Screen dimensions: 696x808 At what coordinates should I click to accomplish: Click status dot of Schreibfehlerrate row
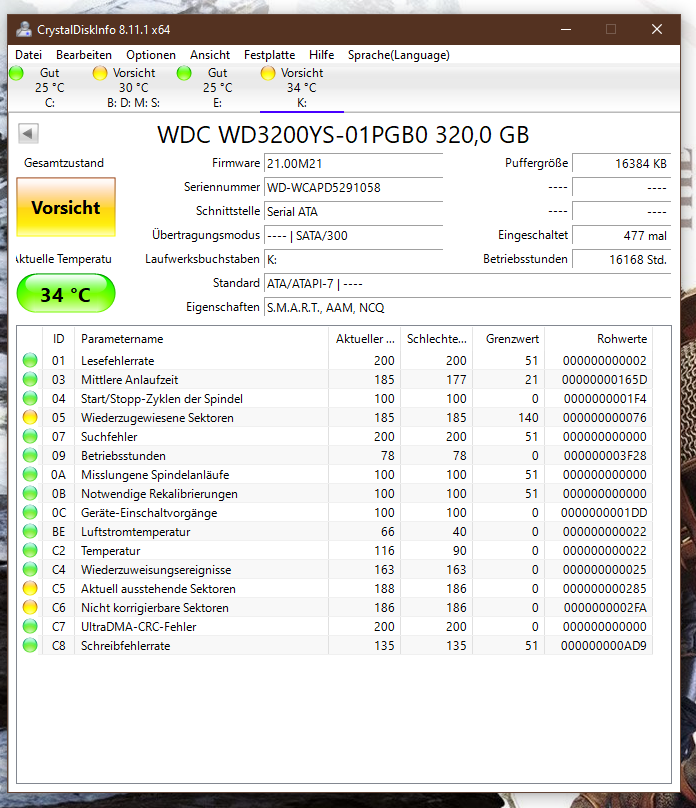coord(30,646)
